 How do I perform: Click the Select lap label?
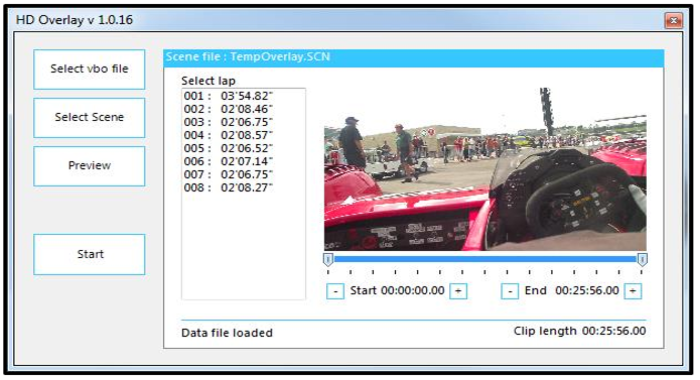[208, 81]
